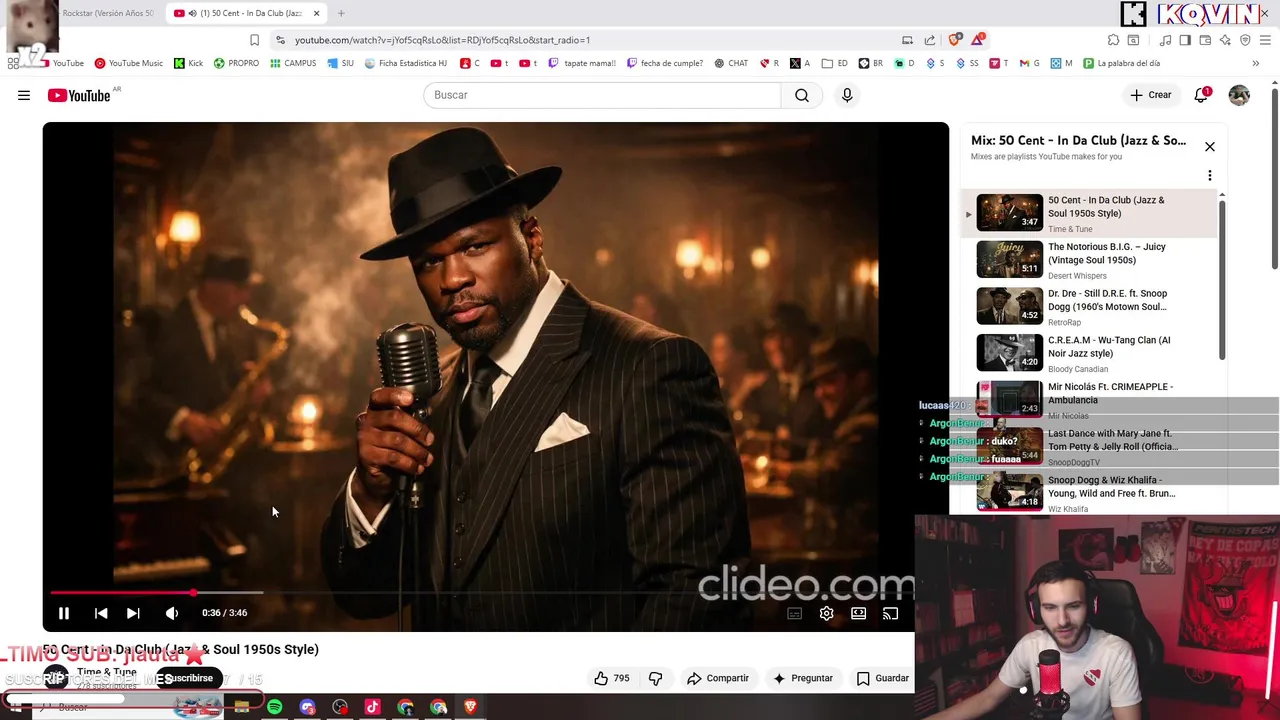
Task: Click the Brave Shields lion icon
Action: 955,40
